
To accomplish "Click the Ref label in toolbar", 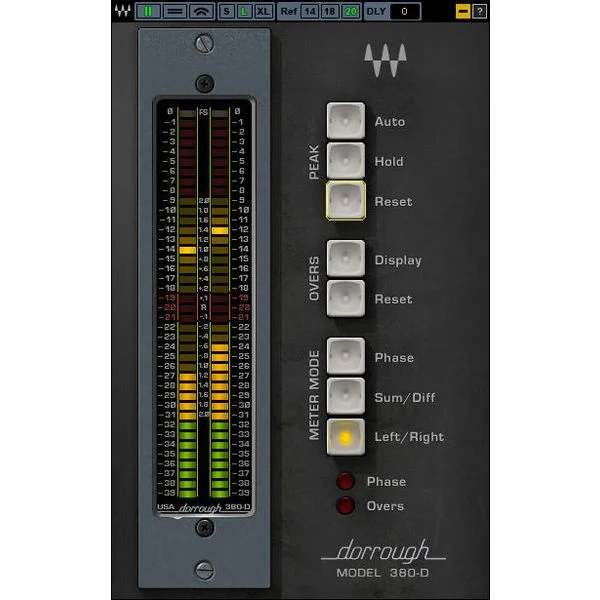I will [x=289, y=11].
